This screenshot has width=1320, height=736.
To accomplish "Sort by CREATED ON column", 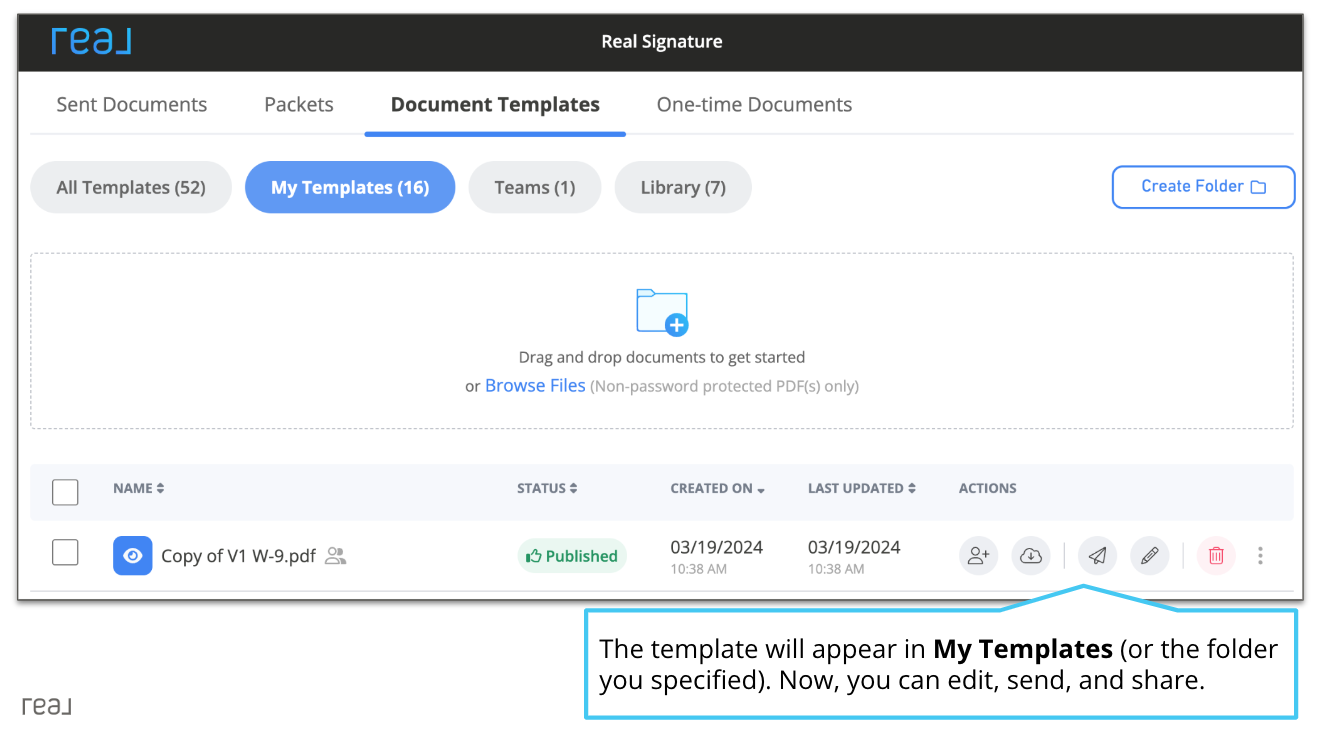I will click(718, 488).
